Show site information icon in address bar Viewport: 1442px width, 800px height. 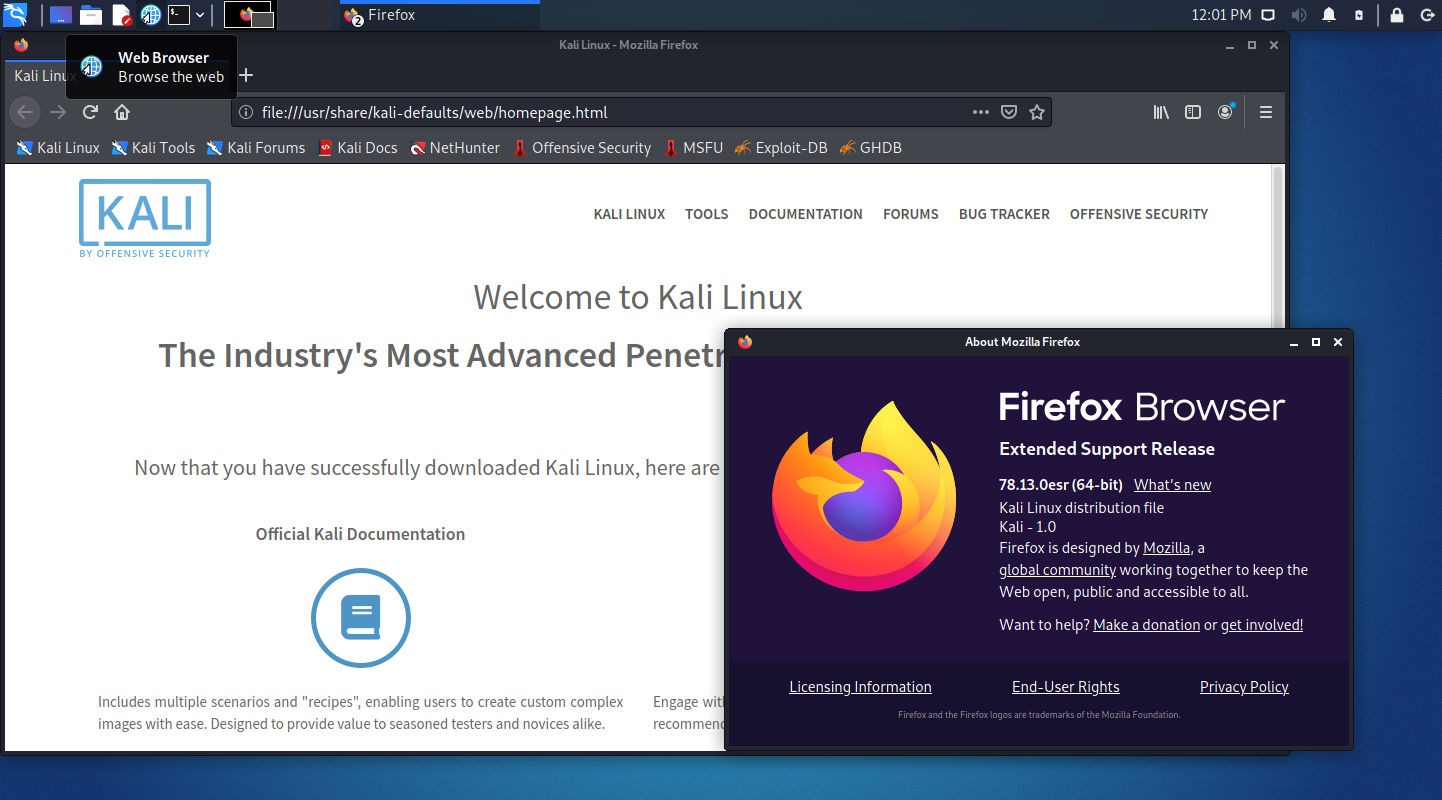tap(246, 112)
